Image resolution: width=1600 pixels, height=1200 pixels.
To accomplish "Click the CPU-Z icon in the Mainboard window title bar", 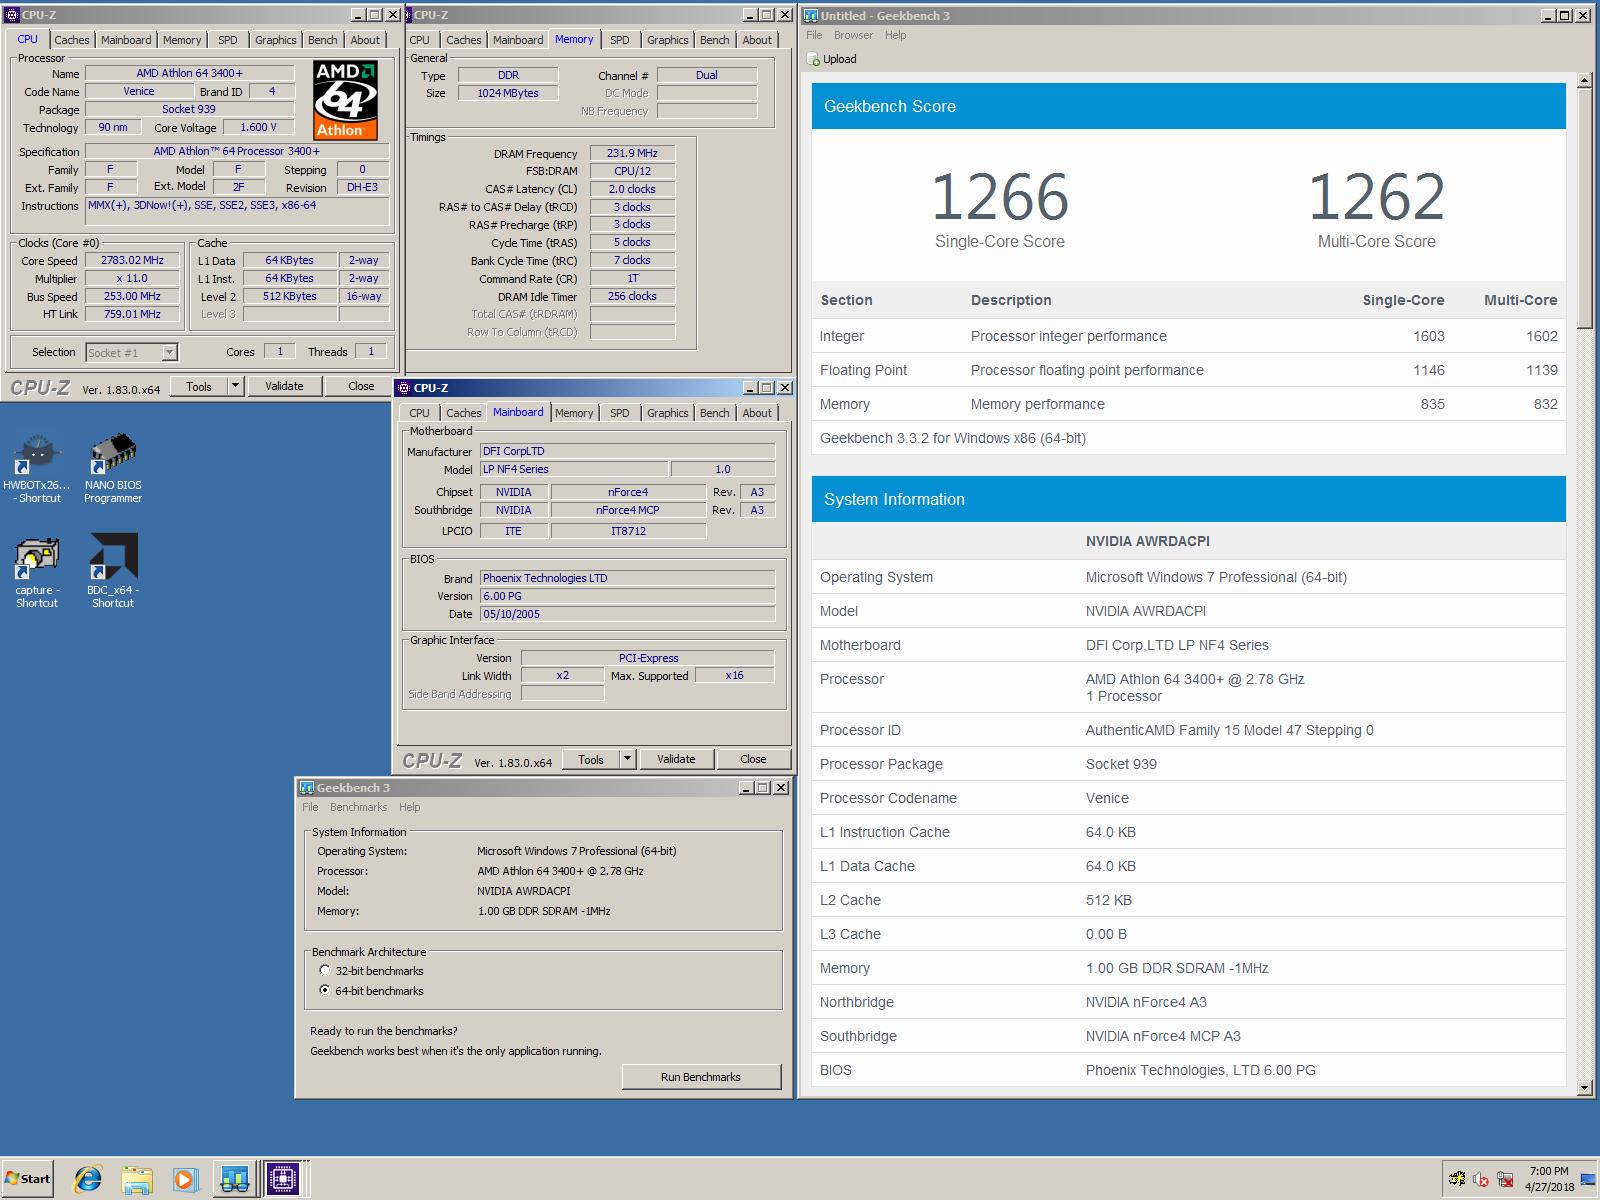I will pyautogui.click(x=404, y=388).
